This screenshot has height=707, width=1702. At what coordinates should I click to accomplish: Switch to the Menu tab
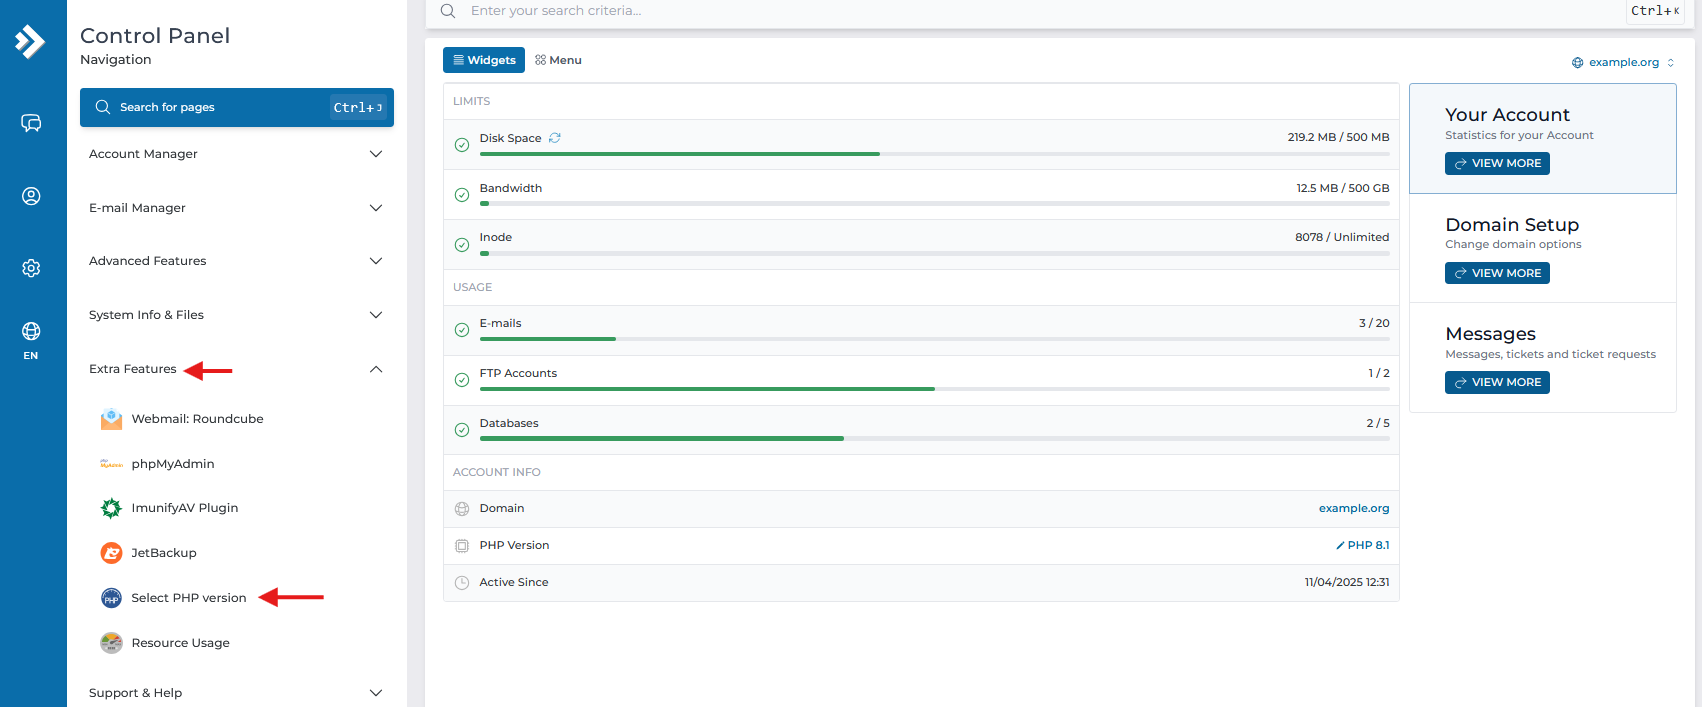(558, 60)
